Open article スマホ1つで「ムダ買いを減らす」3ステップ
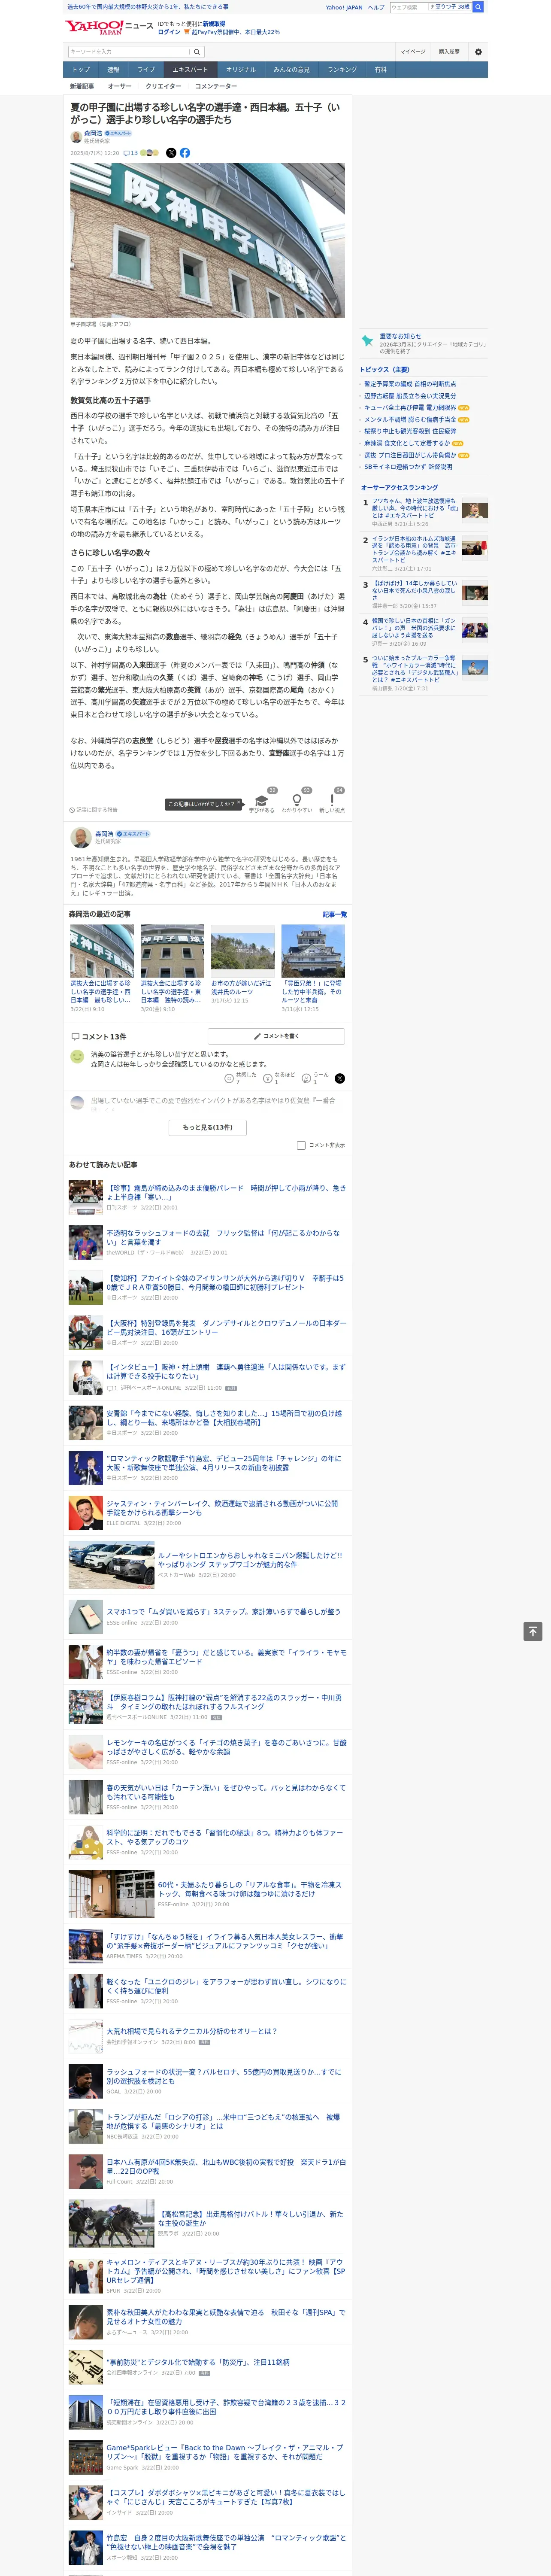 223,1612
